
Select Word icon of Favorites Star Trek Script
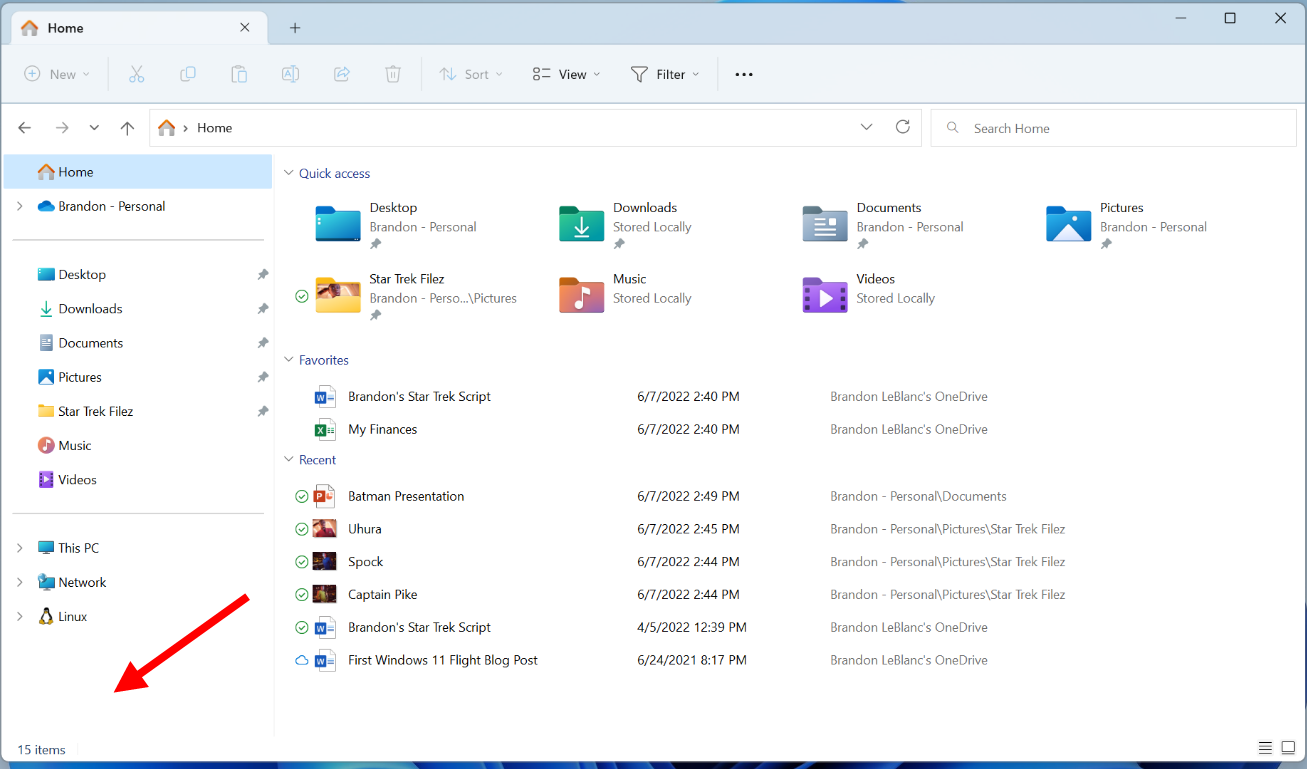[325, 396]
